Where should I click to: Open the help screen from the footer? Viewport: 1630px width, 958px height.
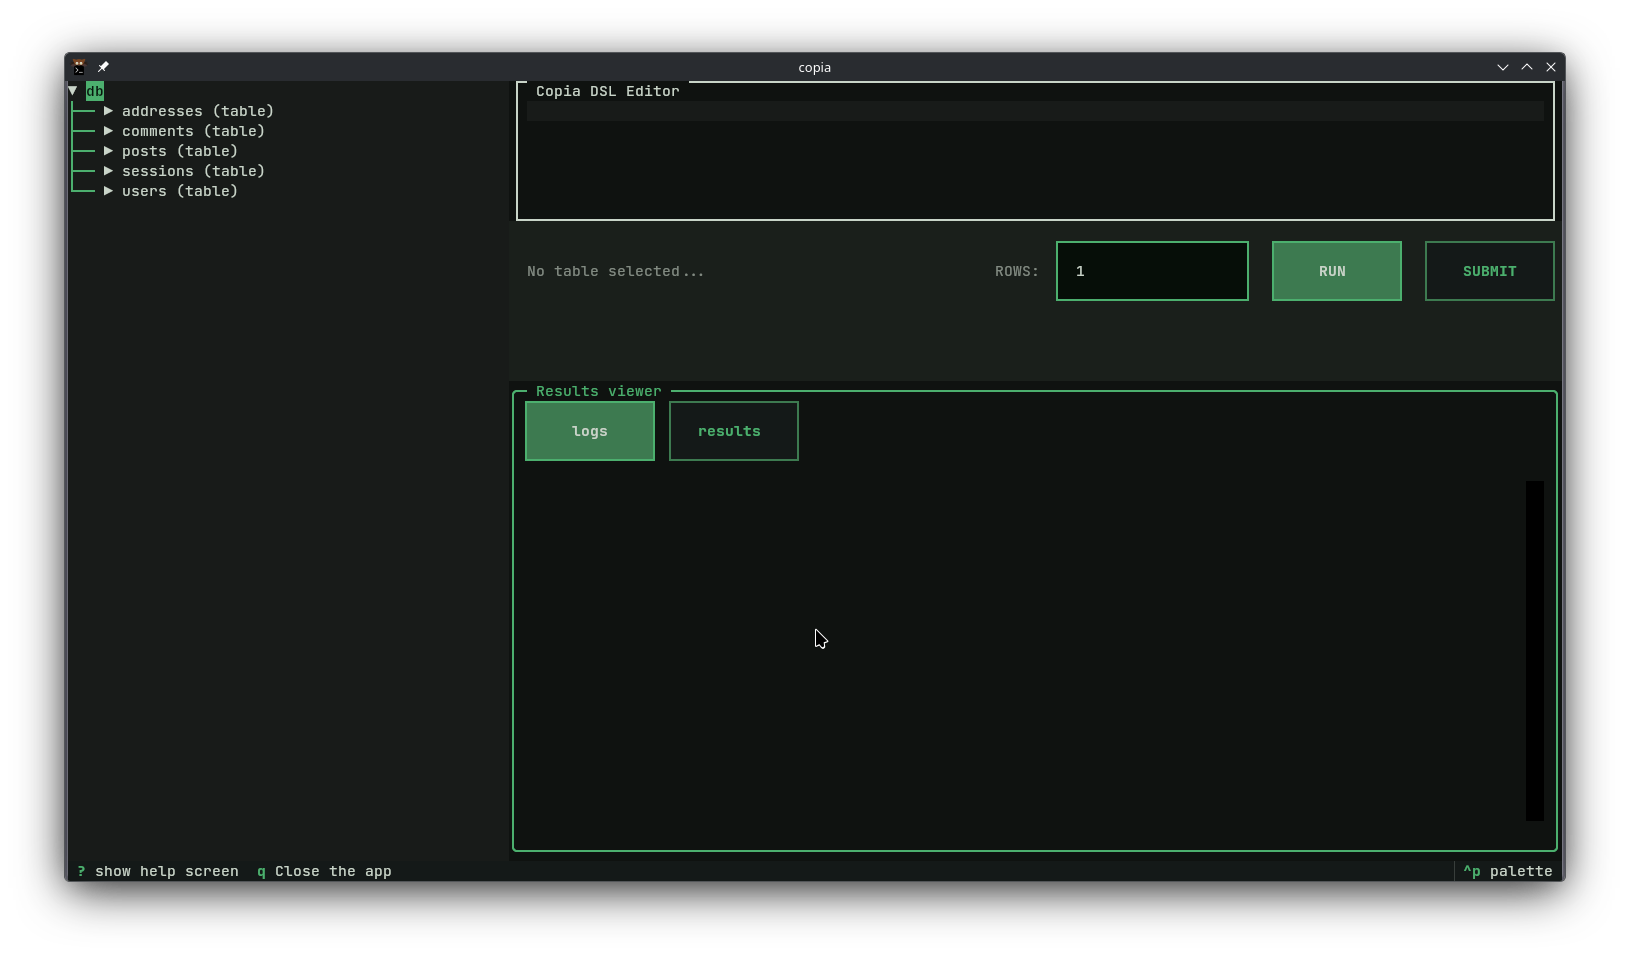click(157, 871)
